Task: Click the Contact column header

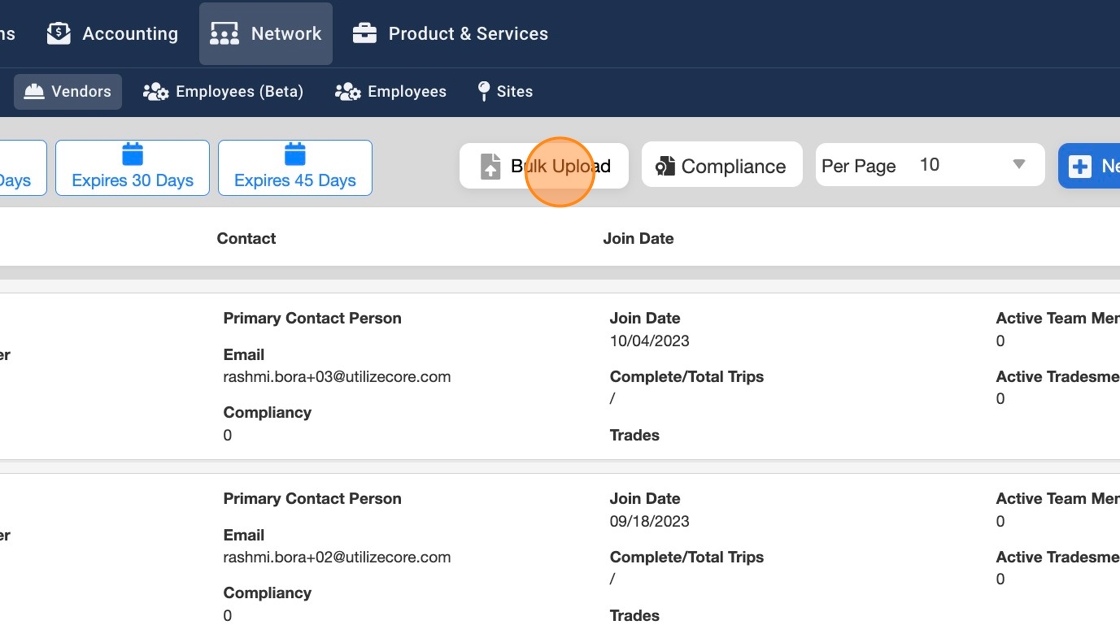Action: coord(246,238)
